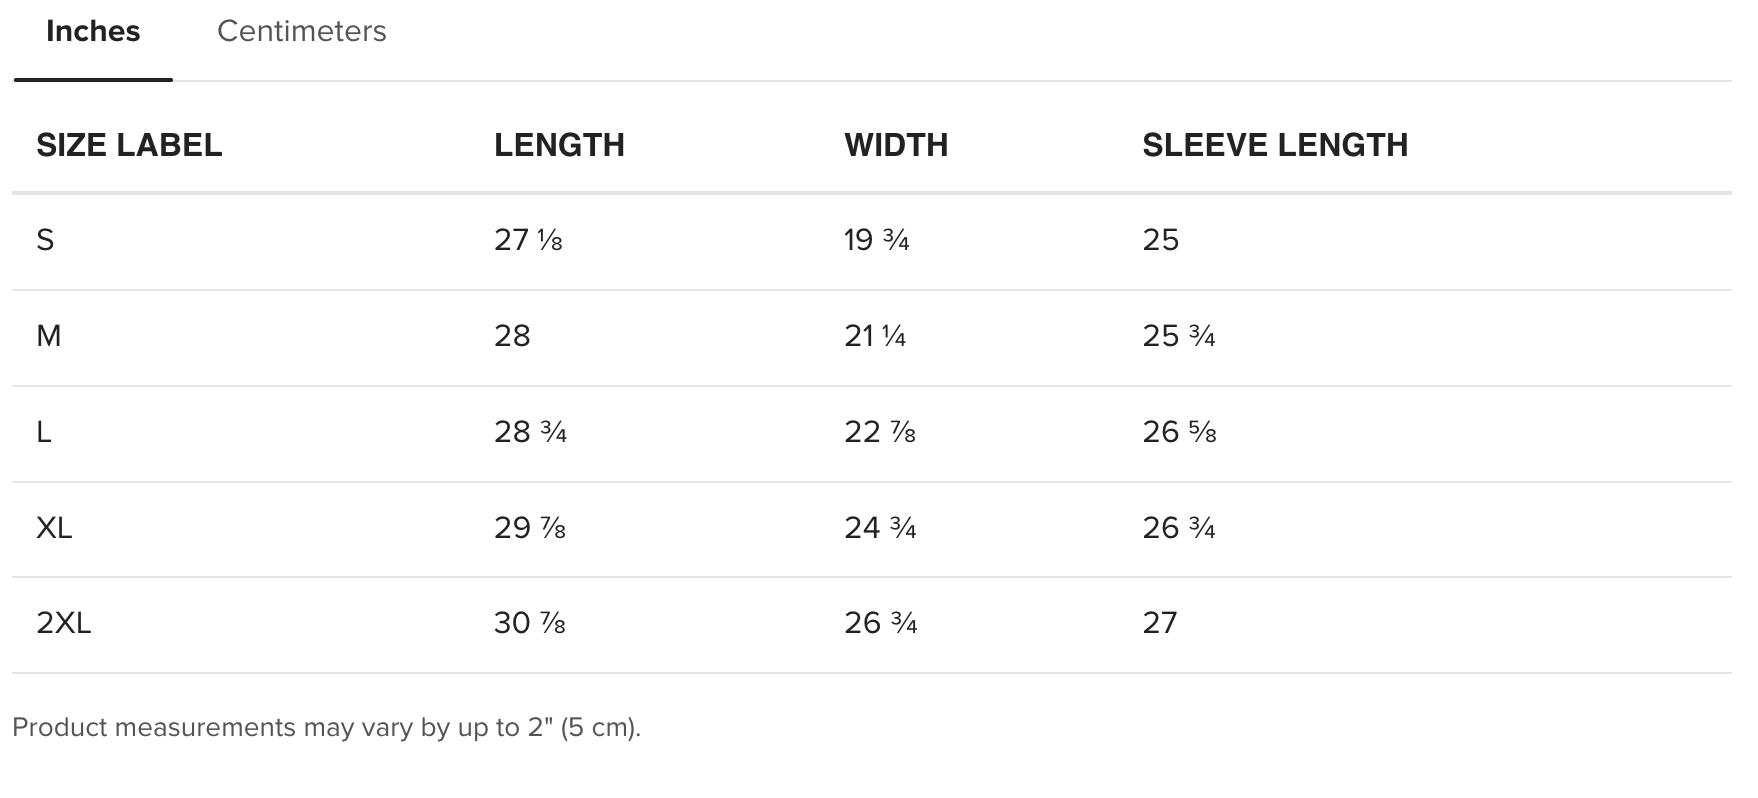Click the WIDTH column header
The width and height of the screenshot is (1758, 798).
896,145
